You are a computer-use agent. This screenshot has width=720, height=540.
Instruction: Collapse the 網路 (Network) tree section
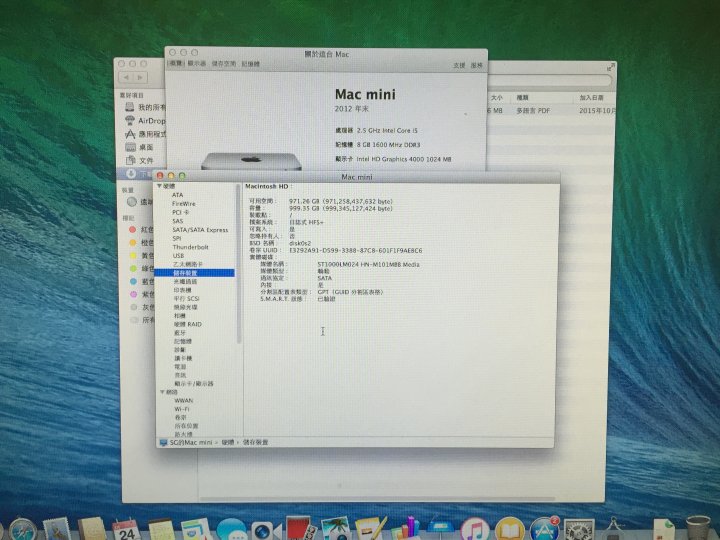click(162, 392)
